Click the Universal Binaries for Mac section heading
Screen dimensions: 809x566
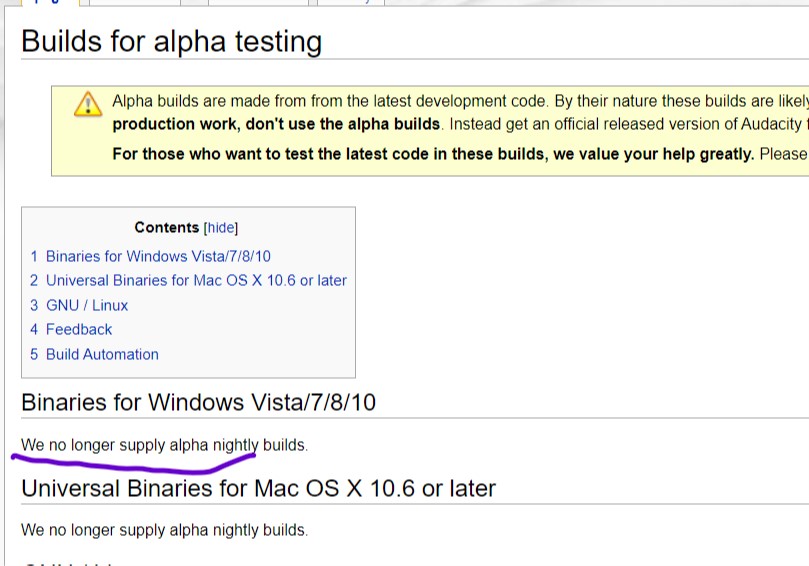(x=258, y=488)
